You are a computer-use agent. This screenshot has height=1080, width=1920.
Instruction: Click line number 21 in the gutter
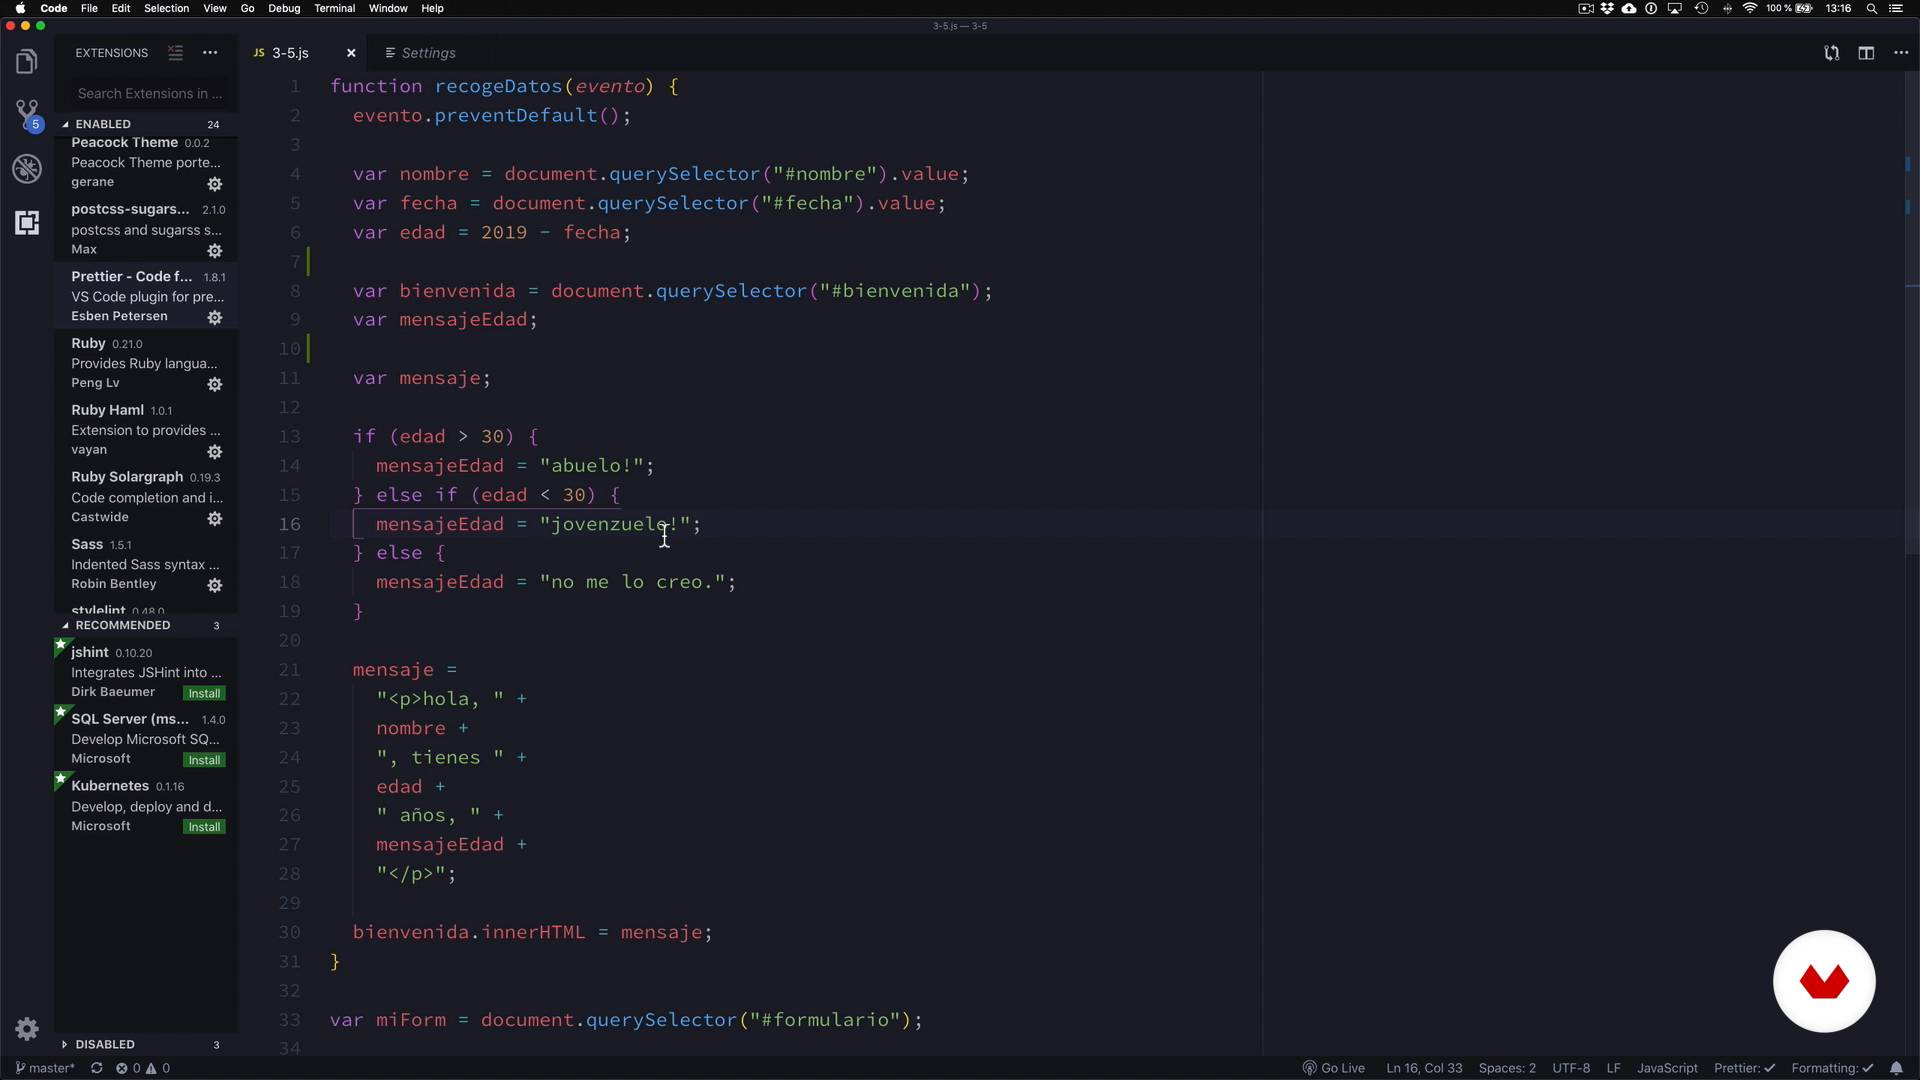pos(289,670)
